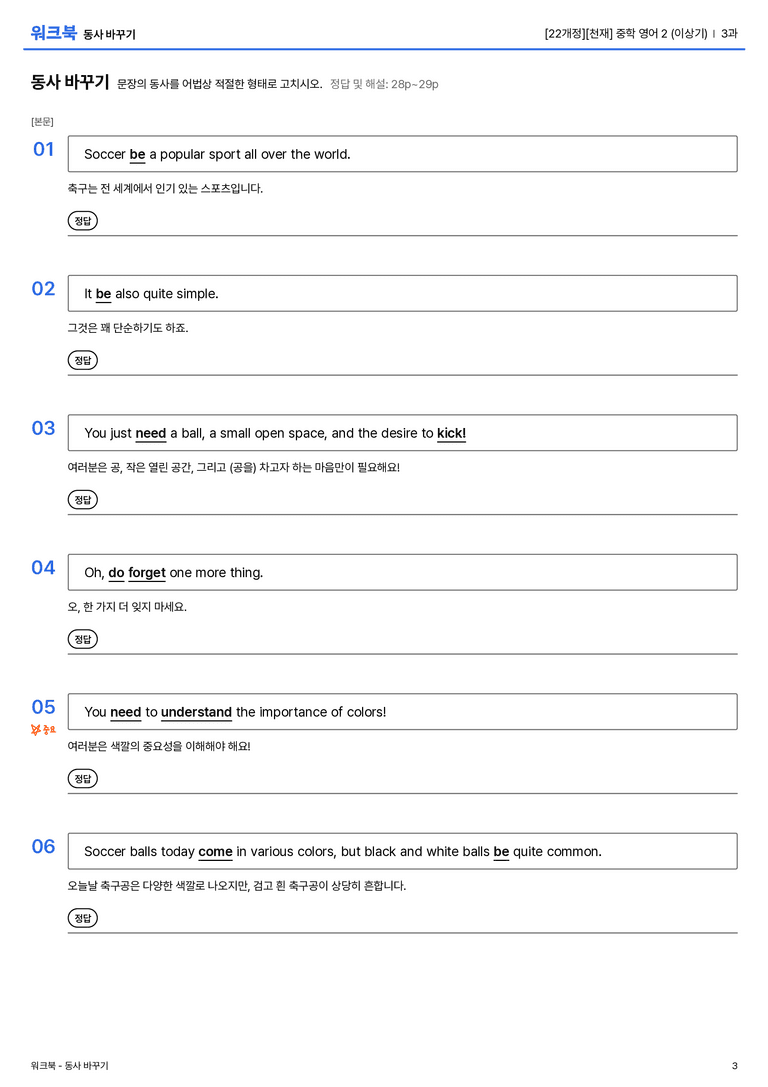The image size is (768, 1087).
Task: Click the 정답 badge under question 05
Action: pyautogui.click(x=82, y=779)
